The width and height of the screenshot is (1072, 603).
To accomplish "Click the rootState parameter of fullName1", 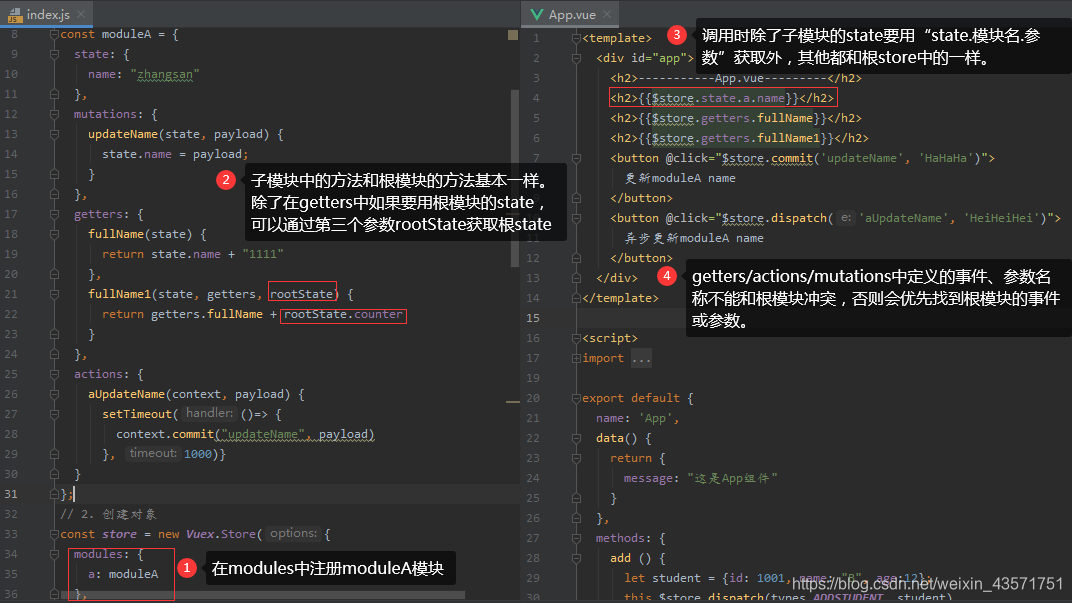I will click(302, 294).
